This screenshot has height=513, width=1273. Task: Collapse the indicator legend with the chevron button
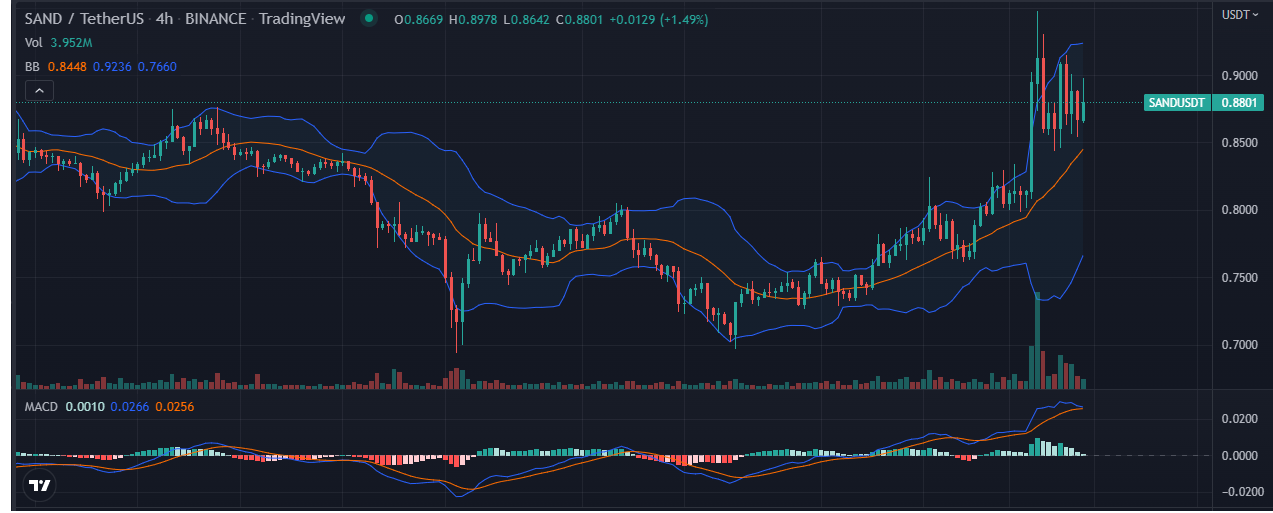(39, 91)
